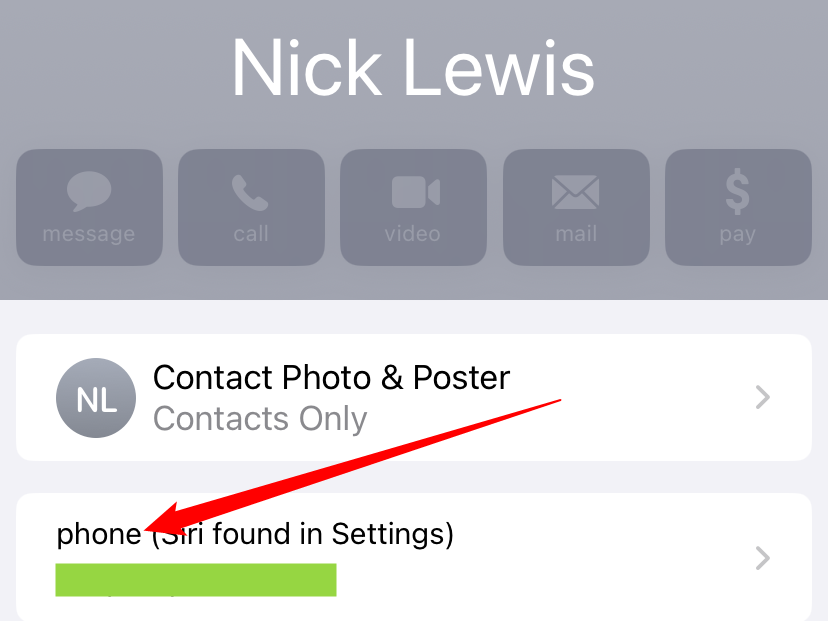Tap the message speech bubble icon
This screenshot has height=621, width=828.
pos(89,191)
